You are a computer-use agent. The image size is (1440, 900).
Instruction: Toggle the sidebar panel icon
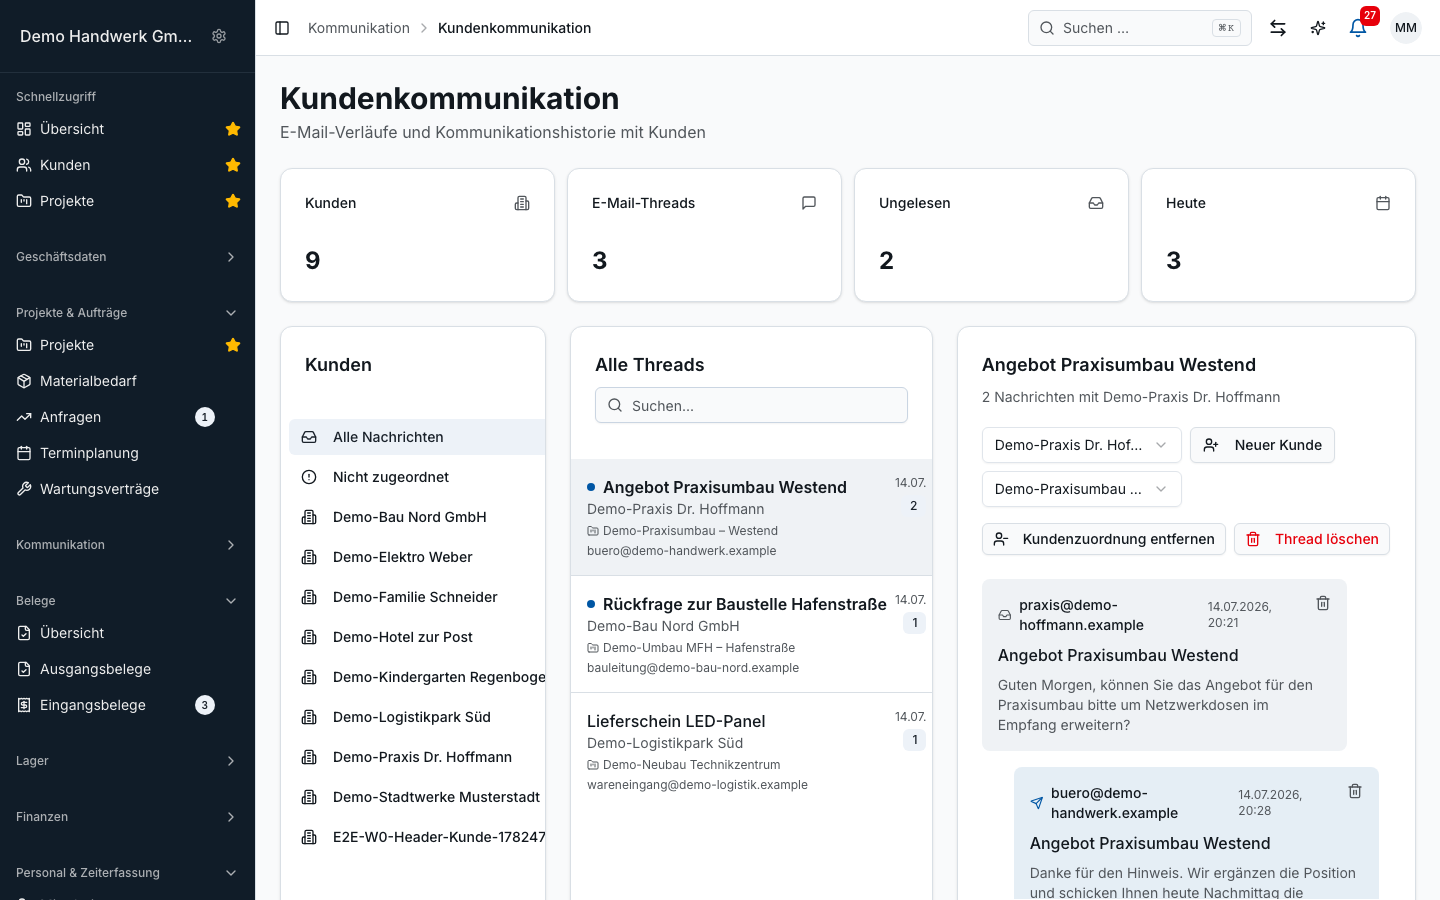coord(282,28)
